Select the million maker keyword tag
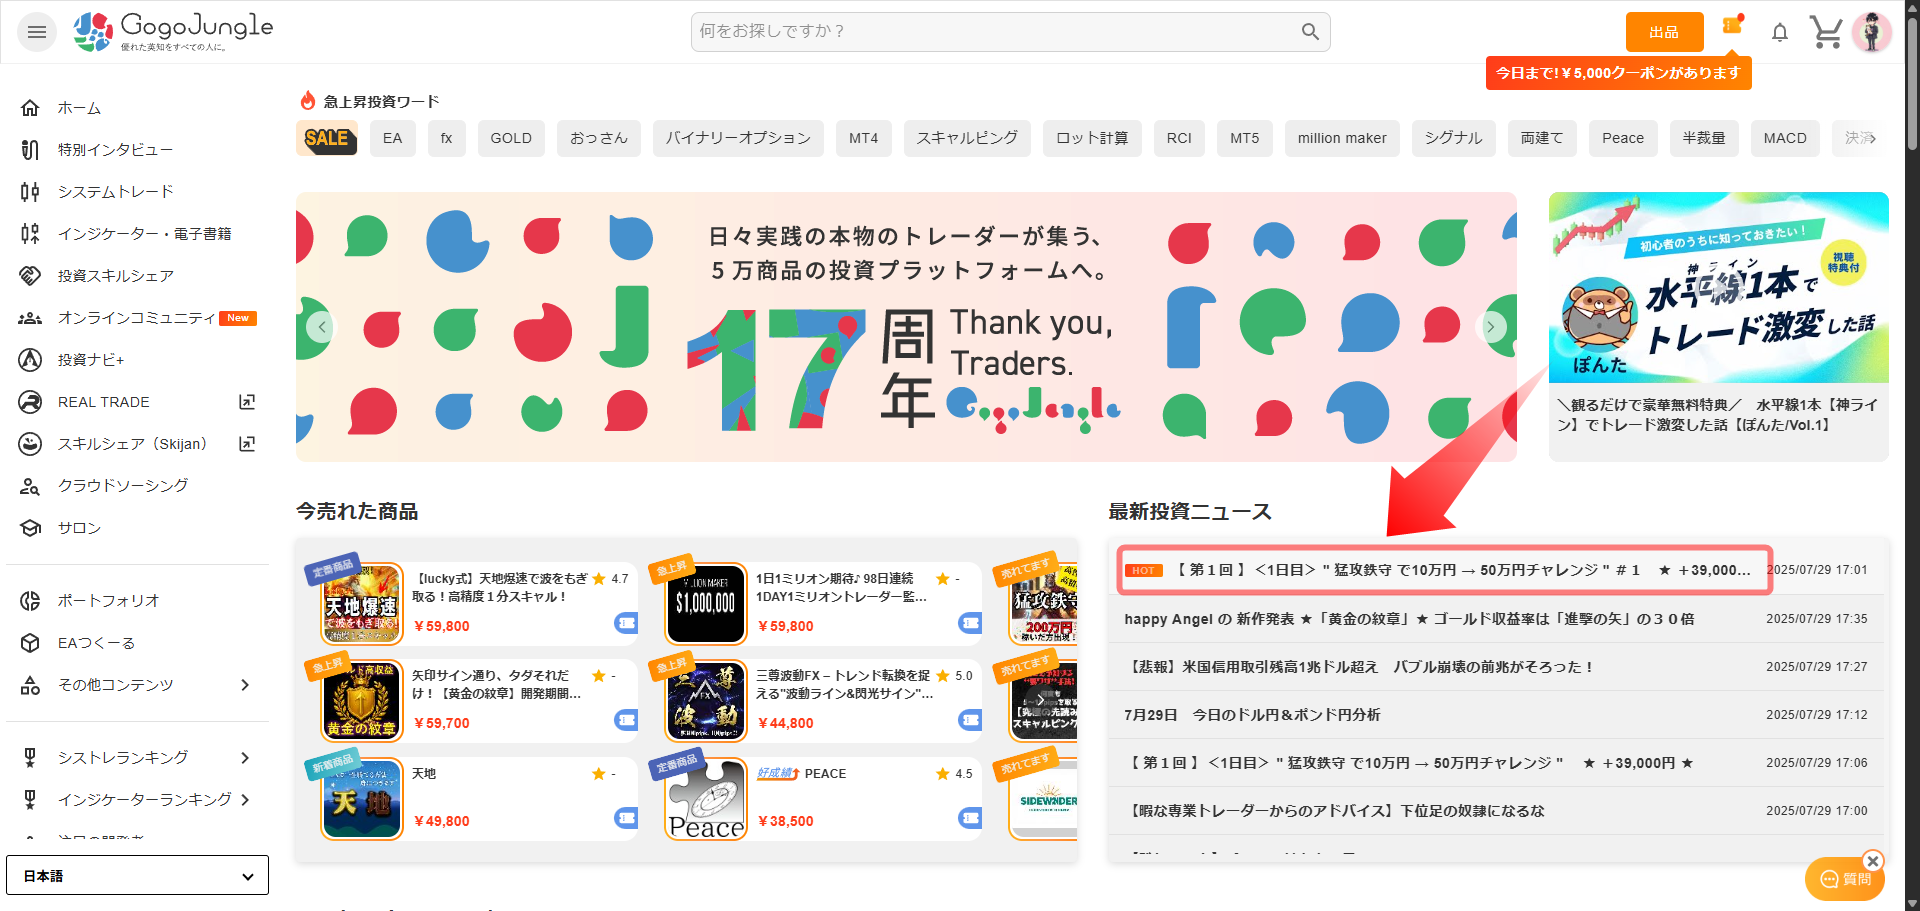 [1342, 138]
